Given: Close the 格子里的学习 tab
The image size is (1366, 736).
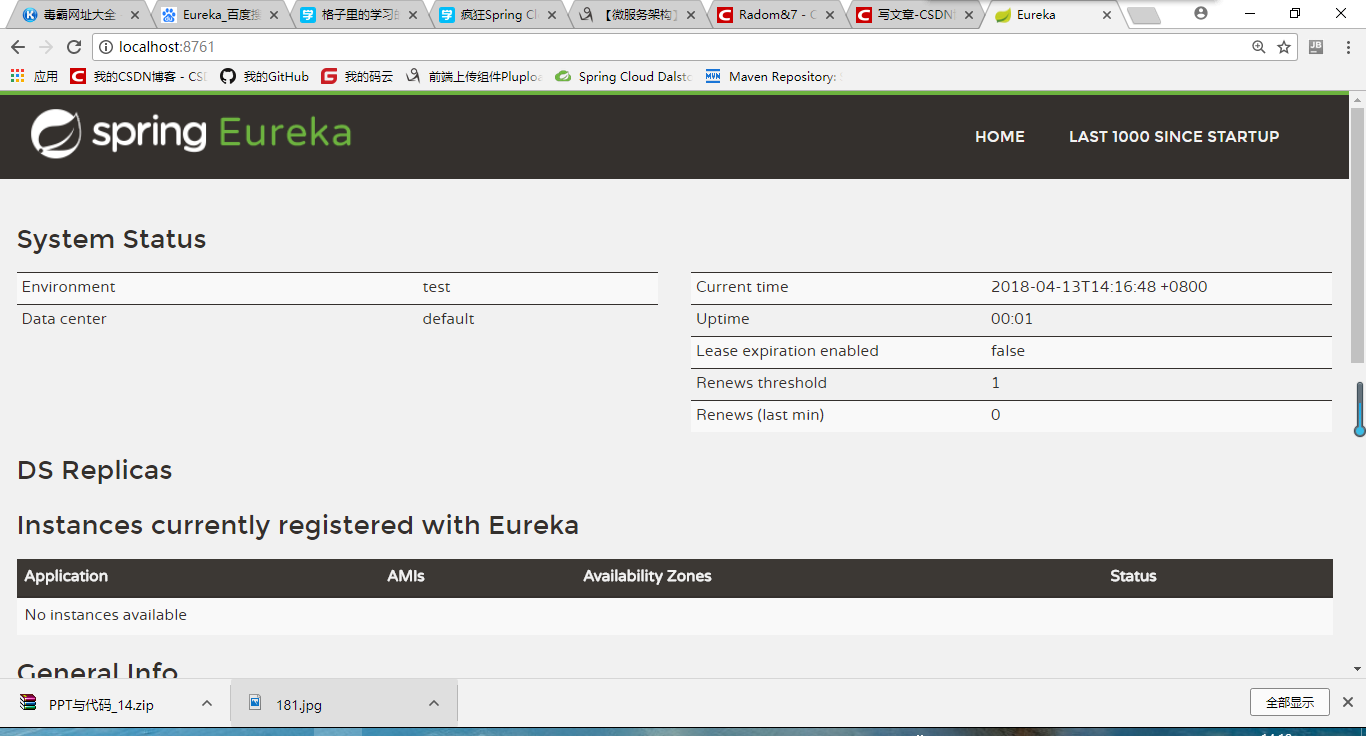Looking at the screenshot, I should pyautogui.click(x=413, y=15).
